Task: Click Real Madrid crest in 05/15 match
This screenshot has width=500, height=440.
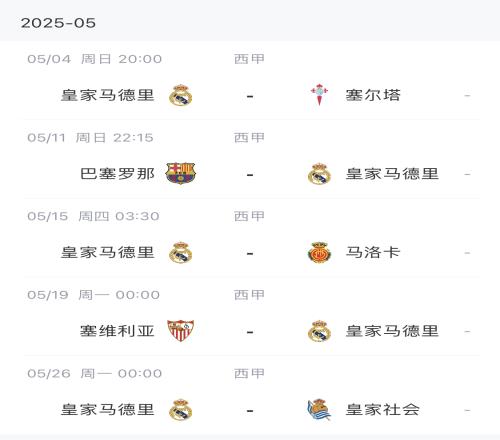Action: point(181,253)
